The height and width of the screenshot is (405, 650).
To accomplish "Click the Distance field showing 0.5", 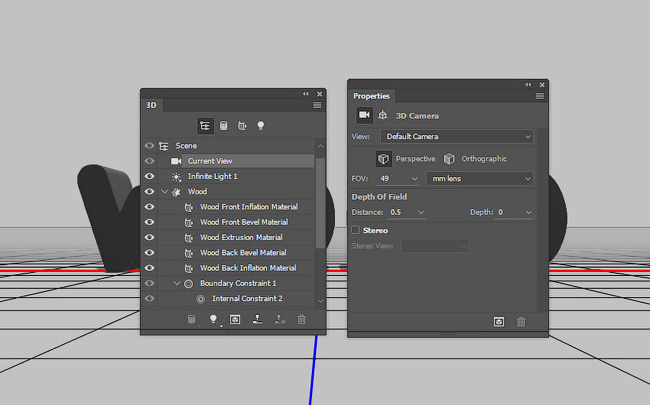I will click(x=401, y=212).
